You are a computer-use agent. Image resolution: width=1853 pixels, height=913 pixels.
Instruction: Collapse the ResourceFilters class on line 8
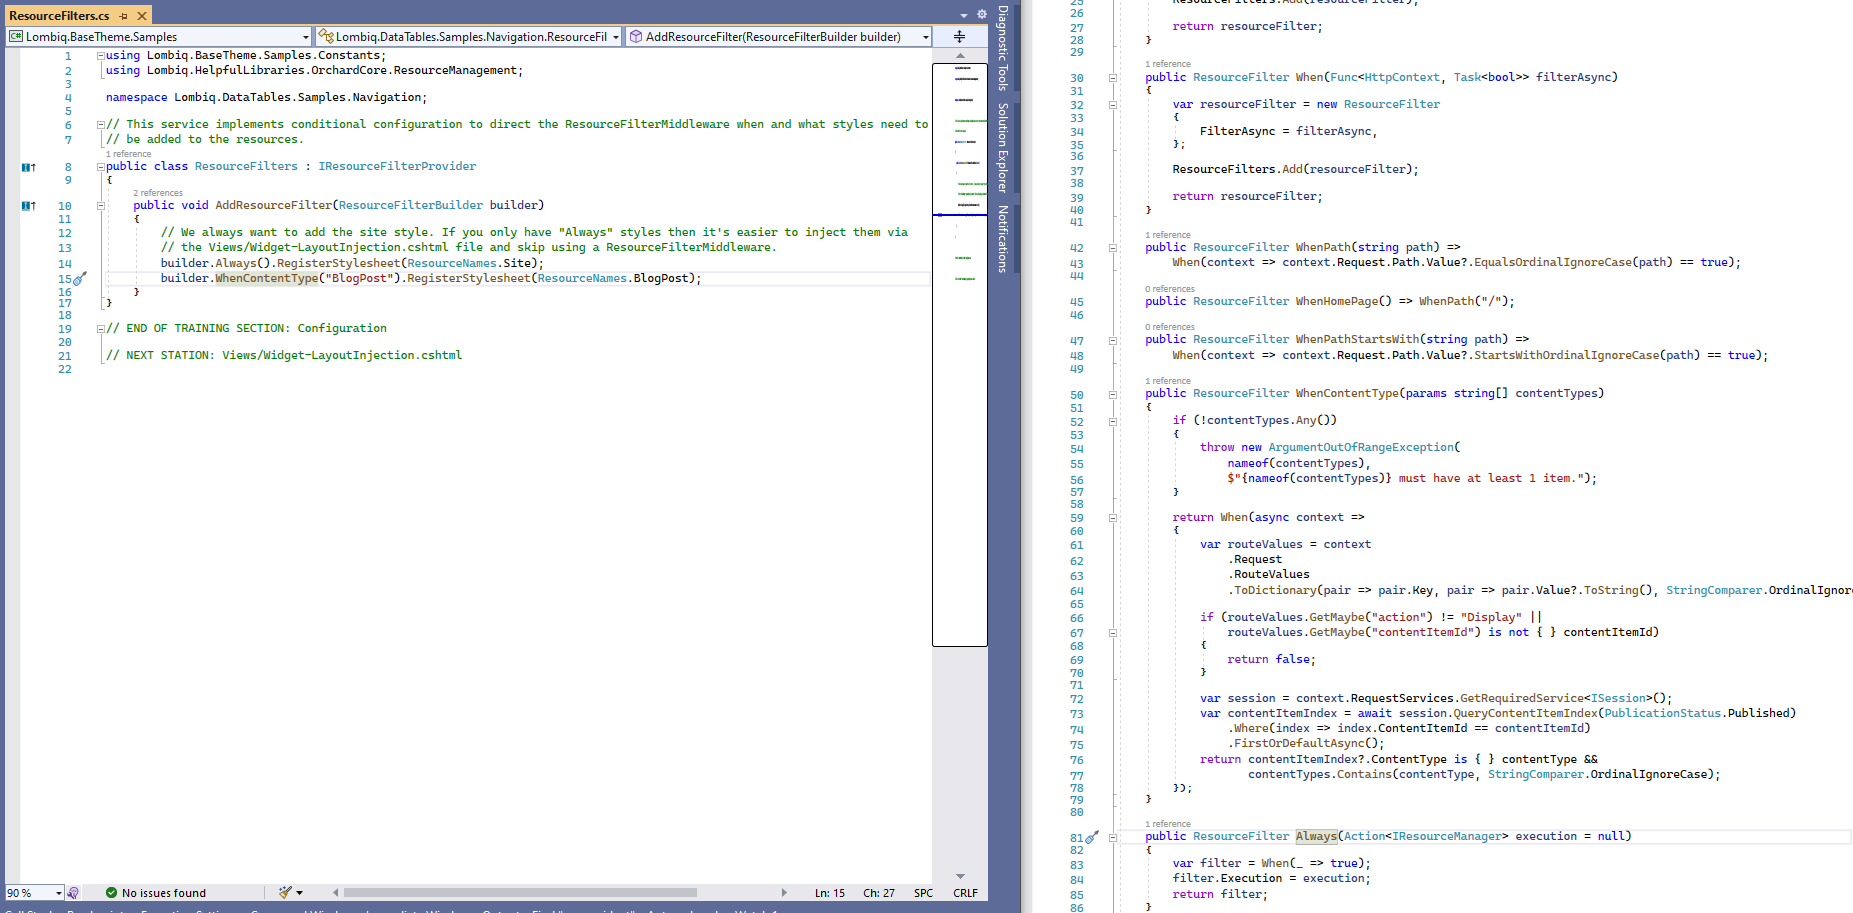[x=100, y=167]
